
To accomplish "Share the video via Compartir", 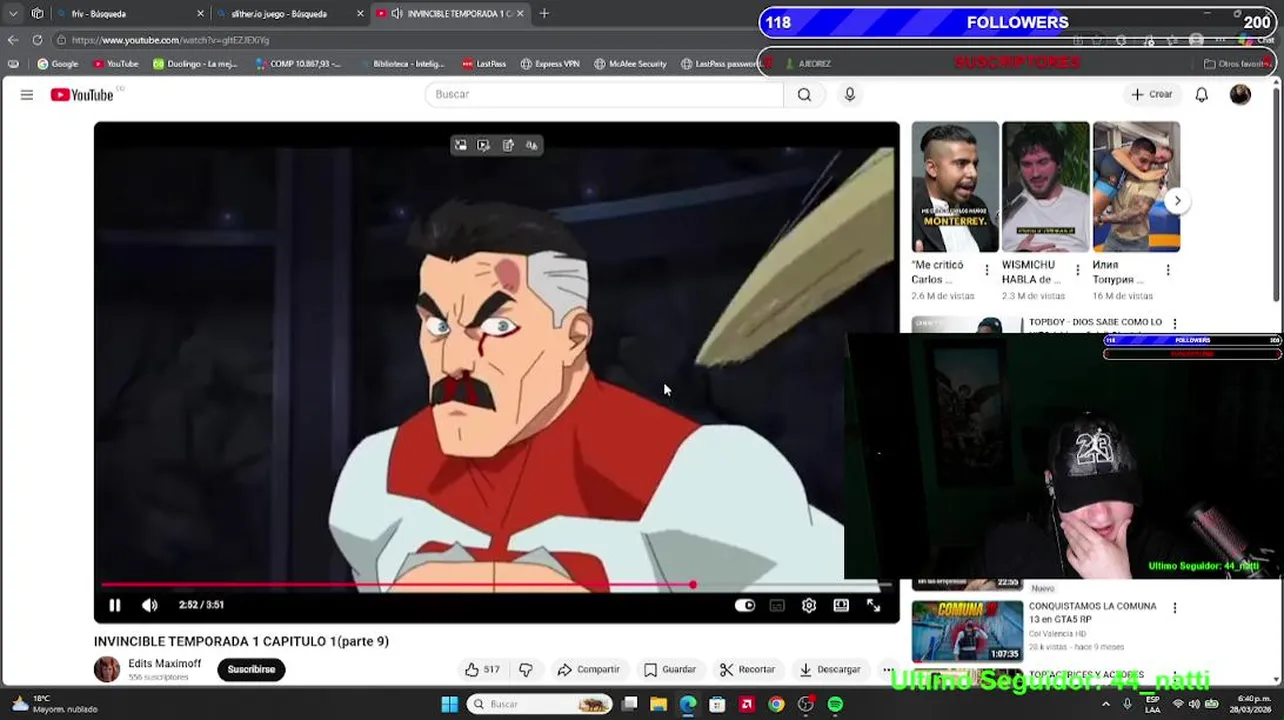I will pos(589,669).
